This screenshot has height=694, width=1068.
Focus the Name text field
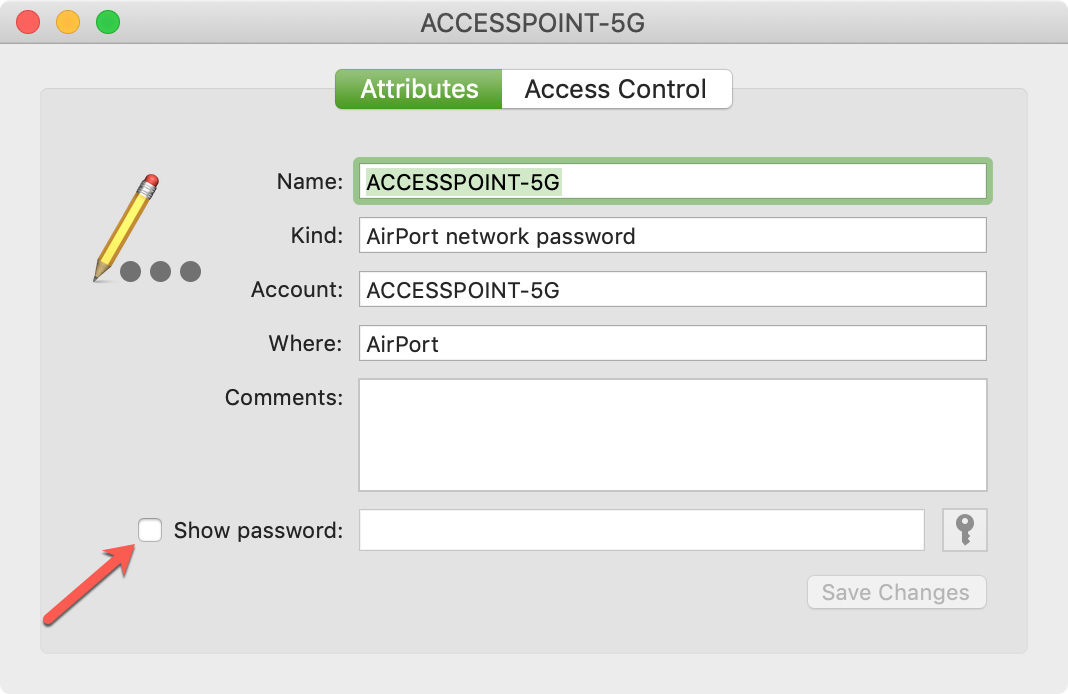click(x=673, y=181)
